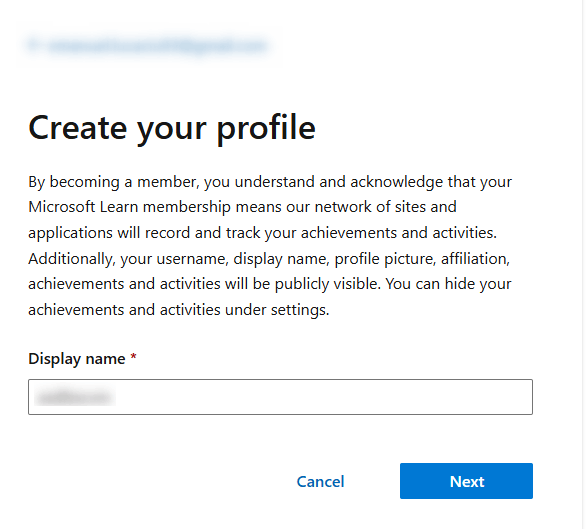This screenshot has height=529, width=588.
Task: Click the paragraph starting 'By becoming a member'
Action: [270, 246]
